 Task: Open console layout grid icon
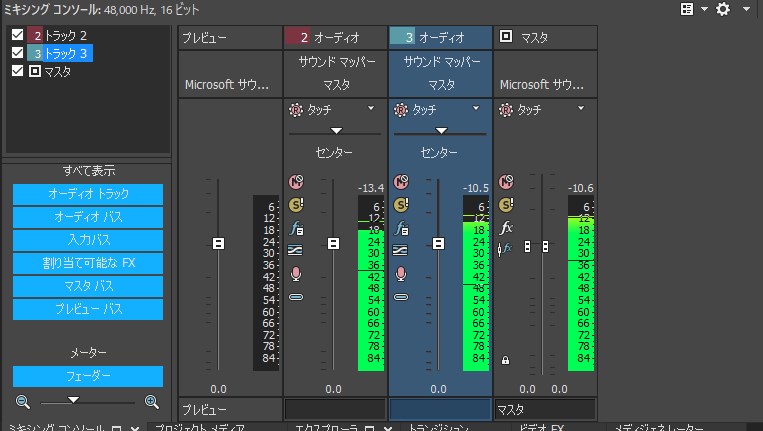687,9
